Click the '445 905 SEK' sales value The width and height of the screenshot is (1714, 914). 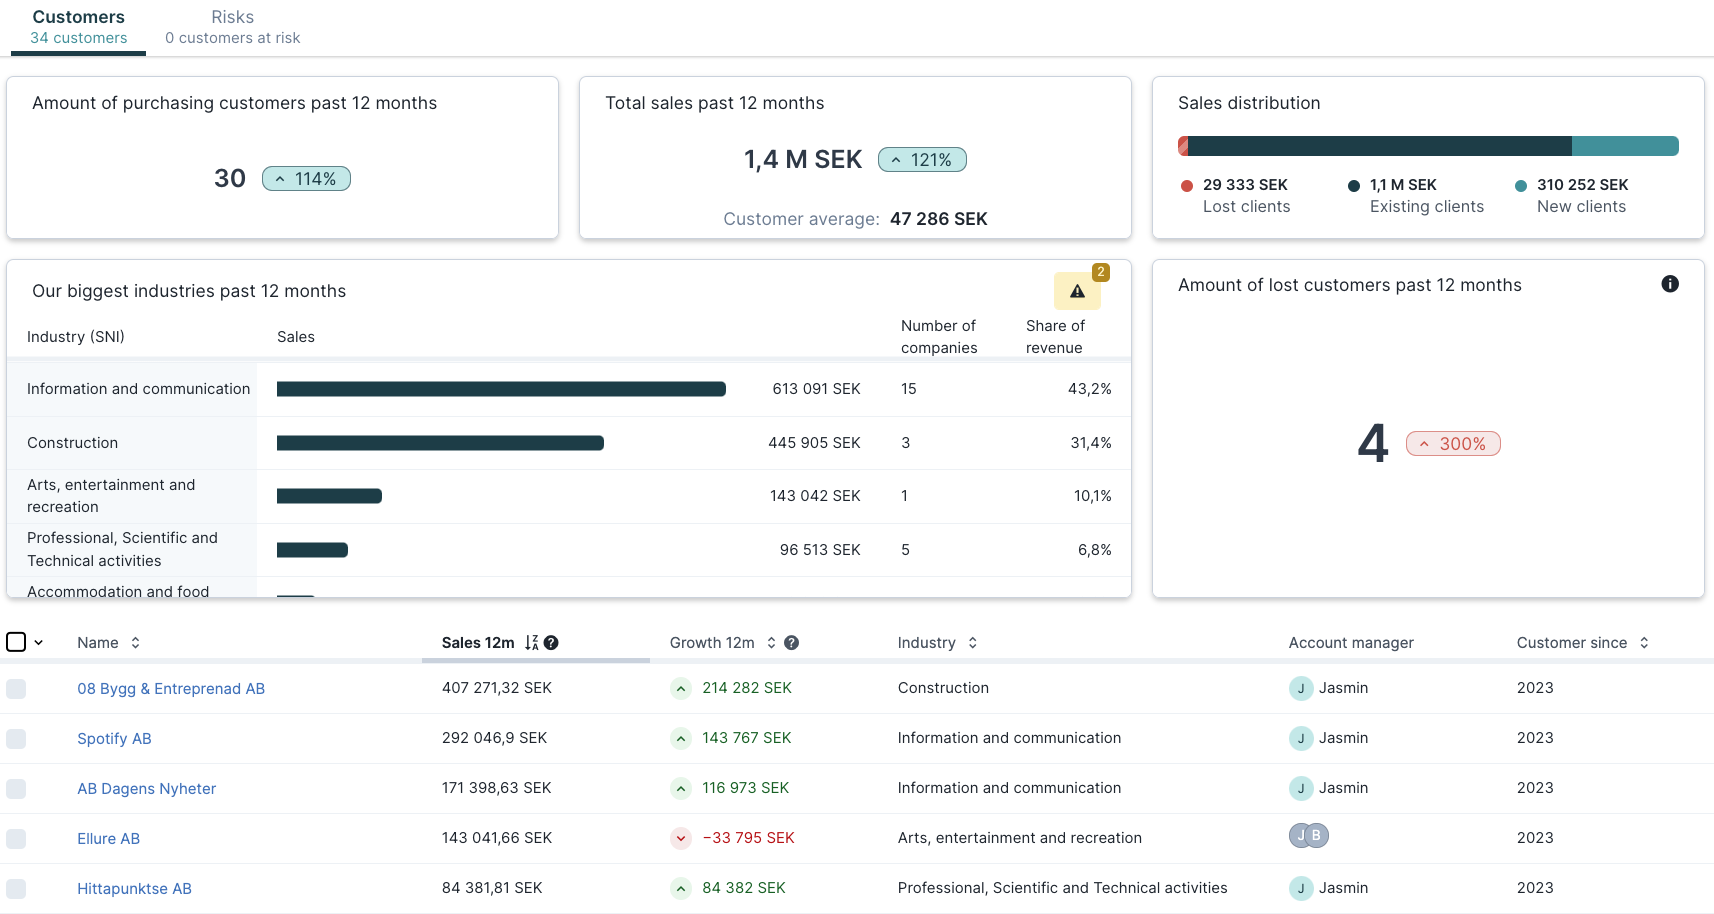pos(814,443)
